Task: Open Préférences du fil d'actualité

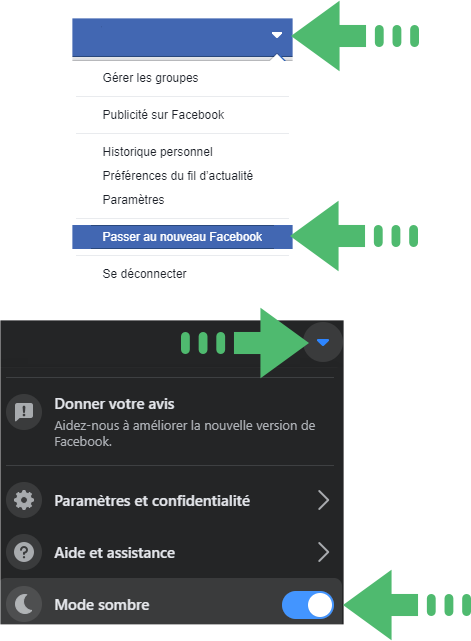Action: pyautogui.click(x=177, y=175)
